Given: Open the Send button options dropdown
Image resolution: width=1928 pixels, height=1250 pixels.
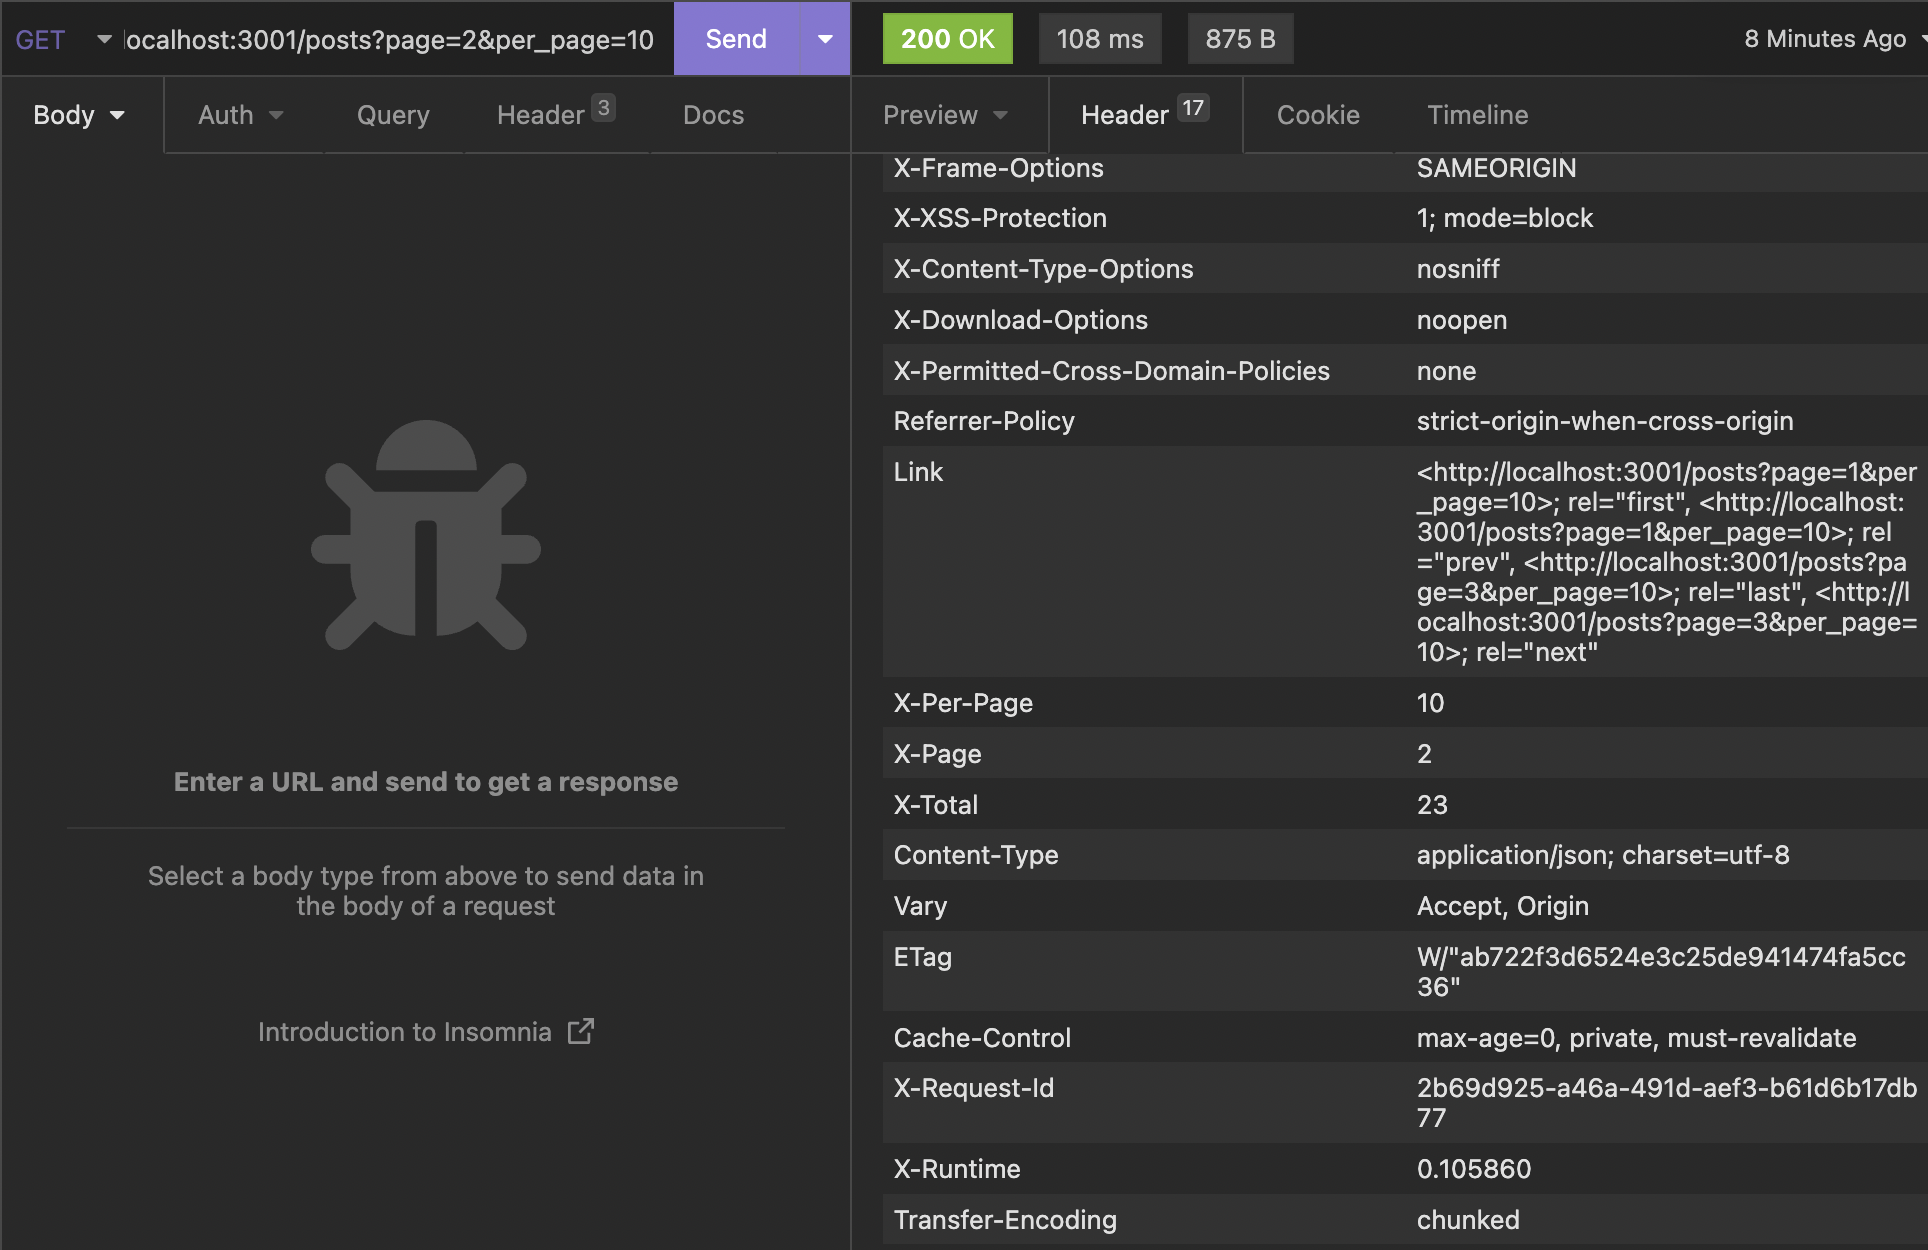Looking at the screenshot, I should [824, 39].
